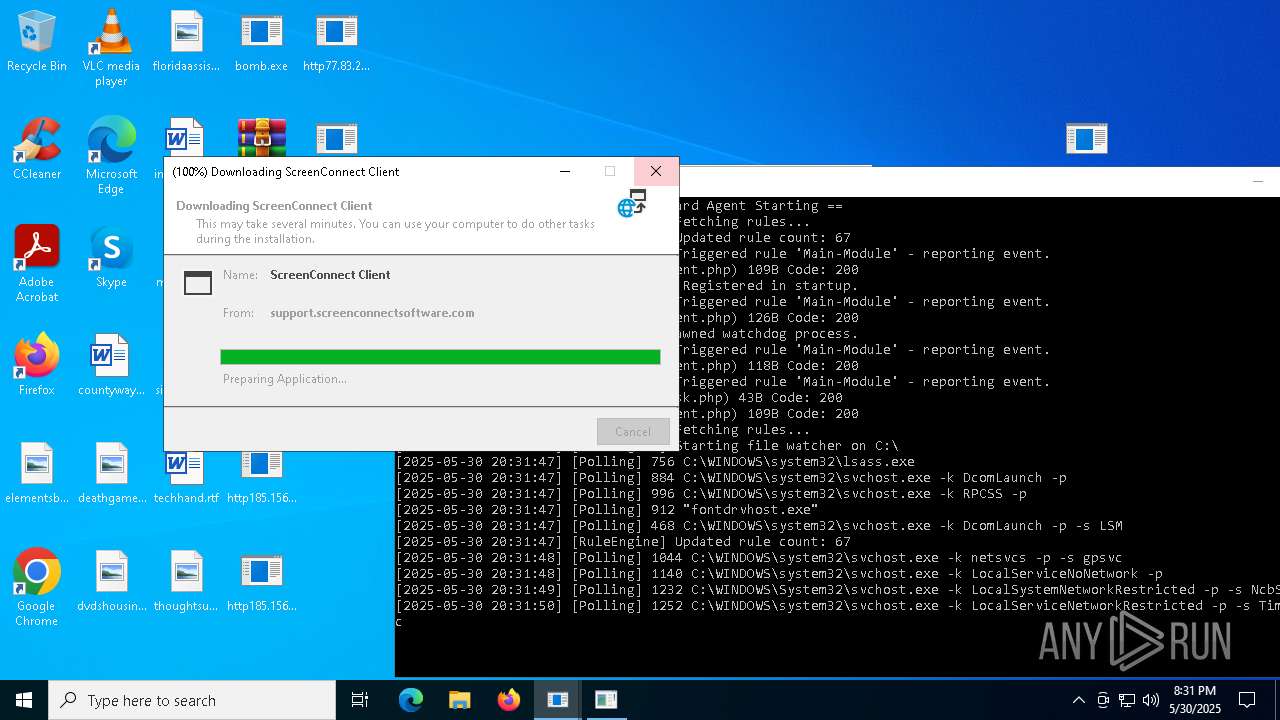1280x720 pixels.
Task: Select the dvdshousin... image file icon
Action: (x=111, y=582)
